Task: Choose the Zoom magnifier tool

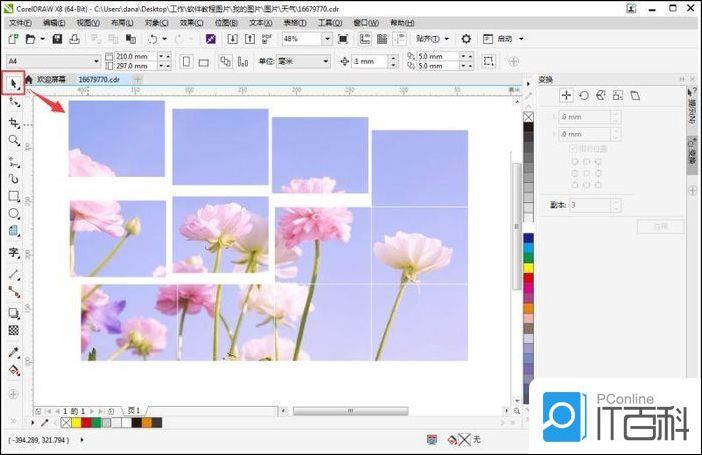Action: [x=14, y=141]
